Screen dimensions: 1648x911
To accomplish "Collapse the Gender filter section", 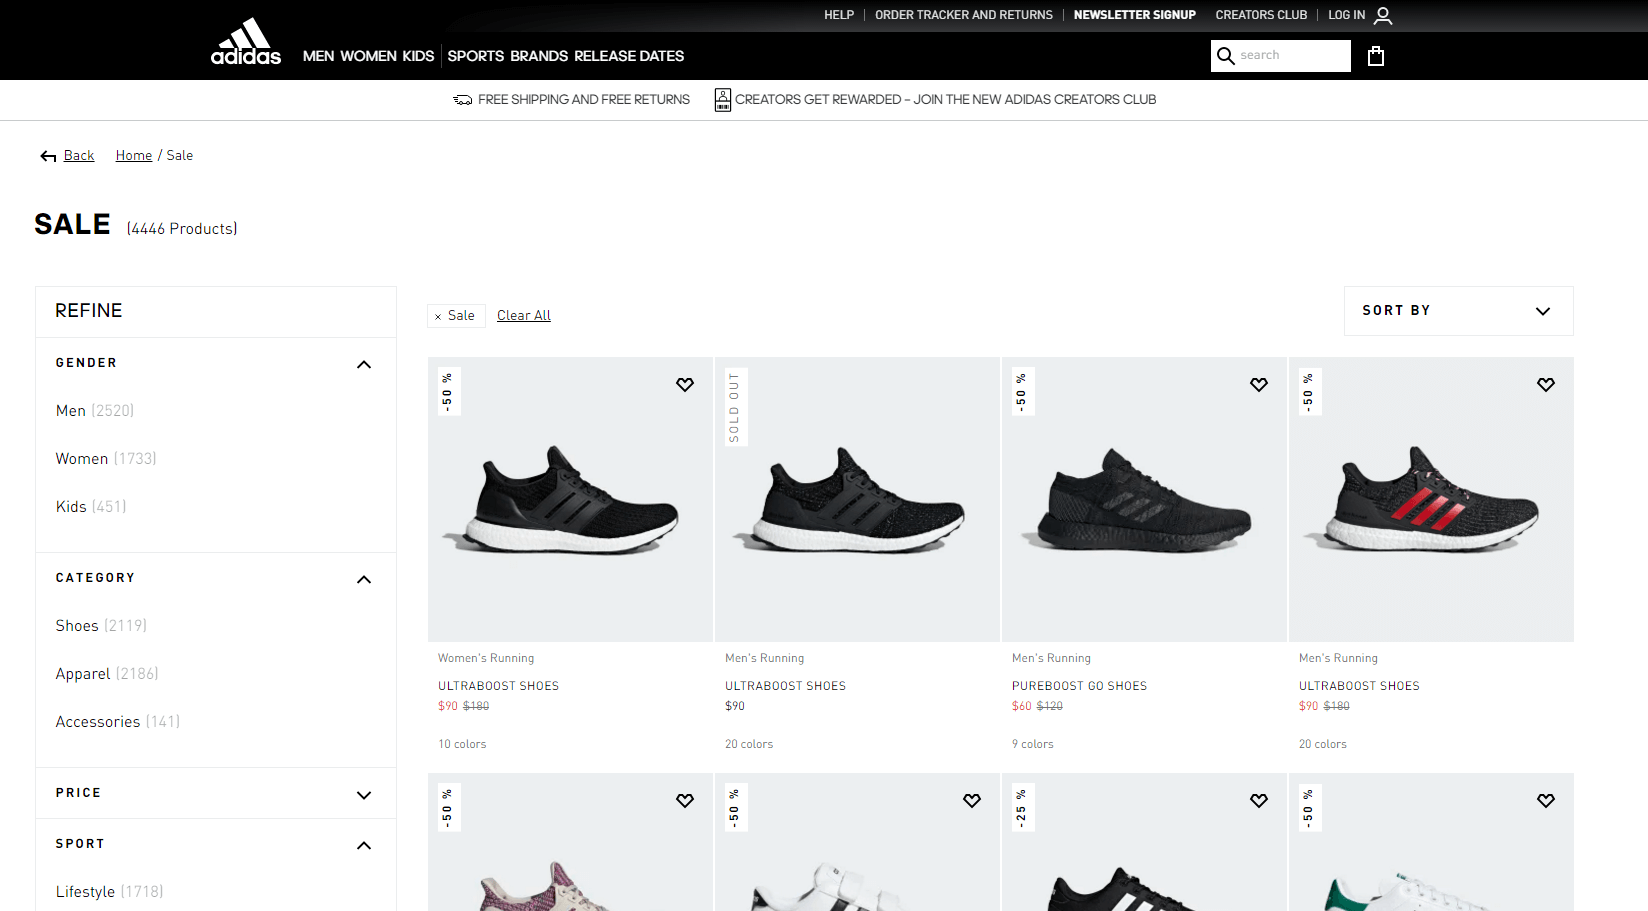I will (x=364, y=364).
